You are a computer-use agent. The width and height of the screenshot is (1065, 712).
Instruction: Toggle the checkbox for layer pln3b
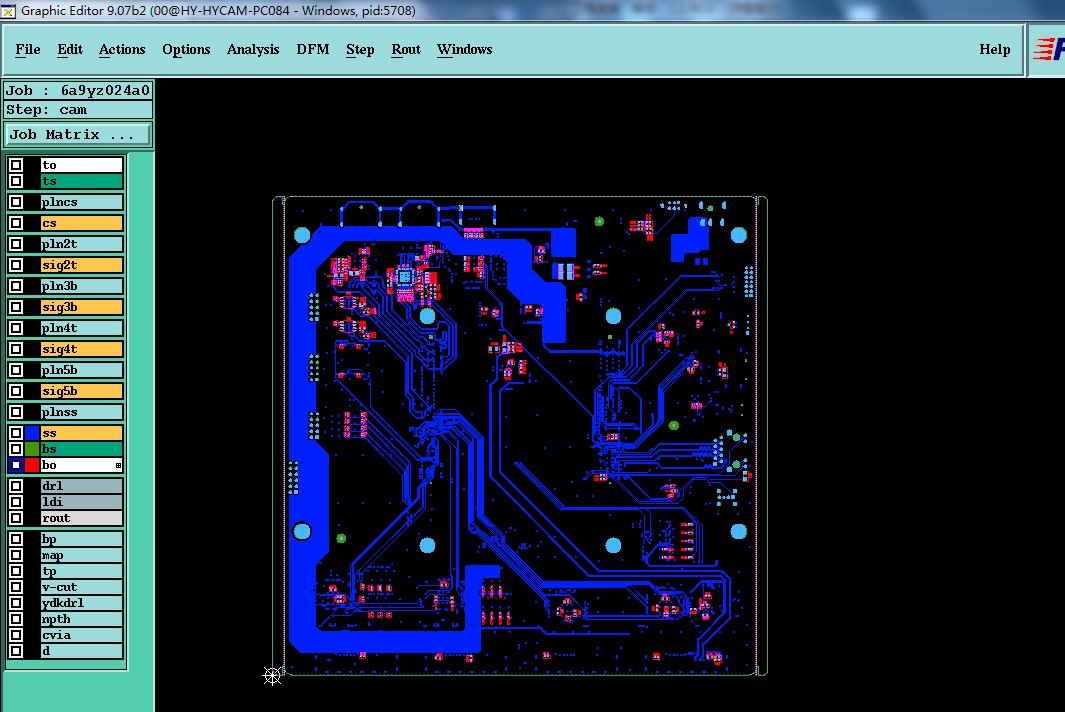16,286
